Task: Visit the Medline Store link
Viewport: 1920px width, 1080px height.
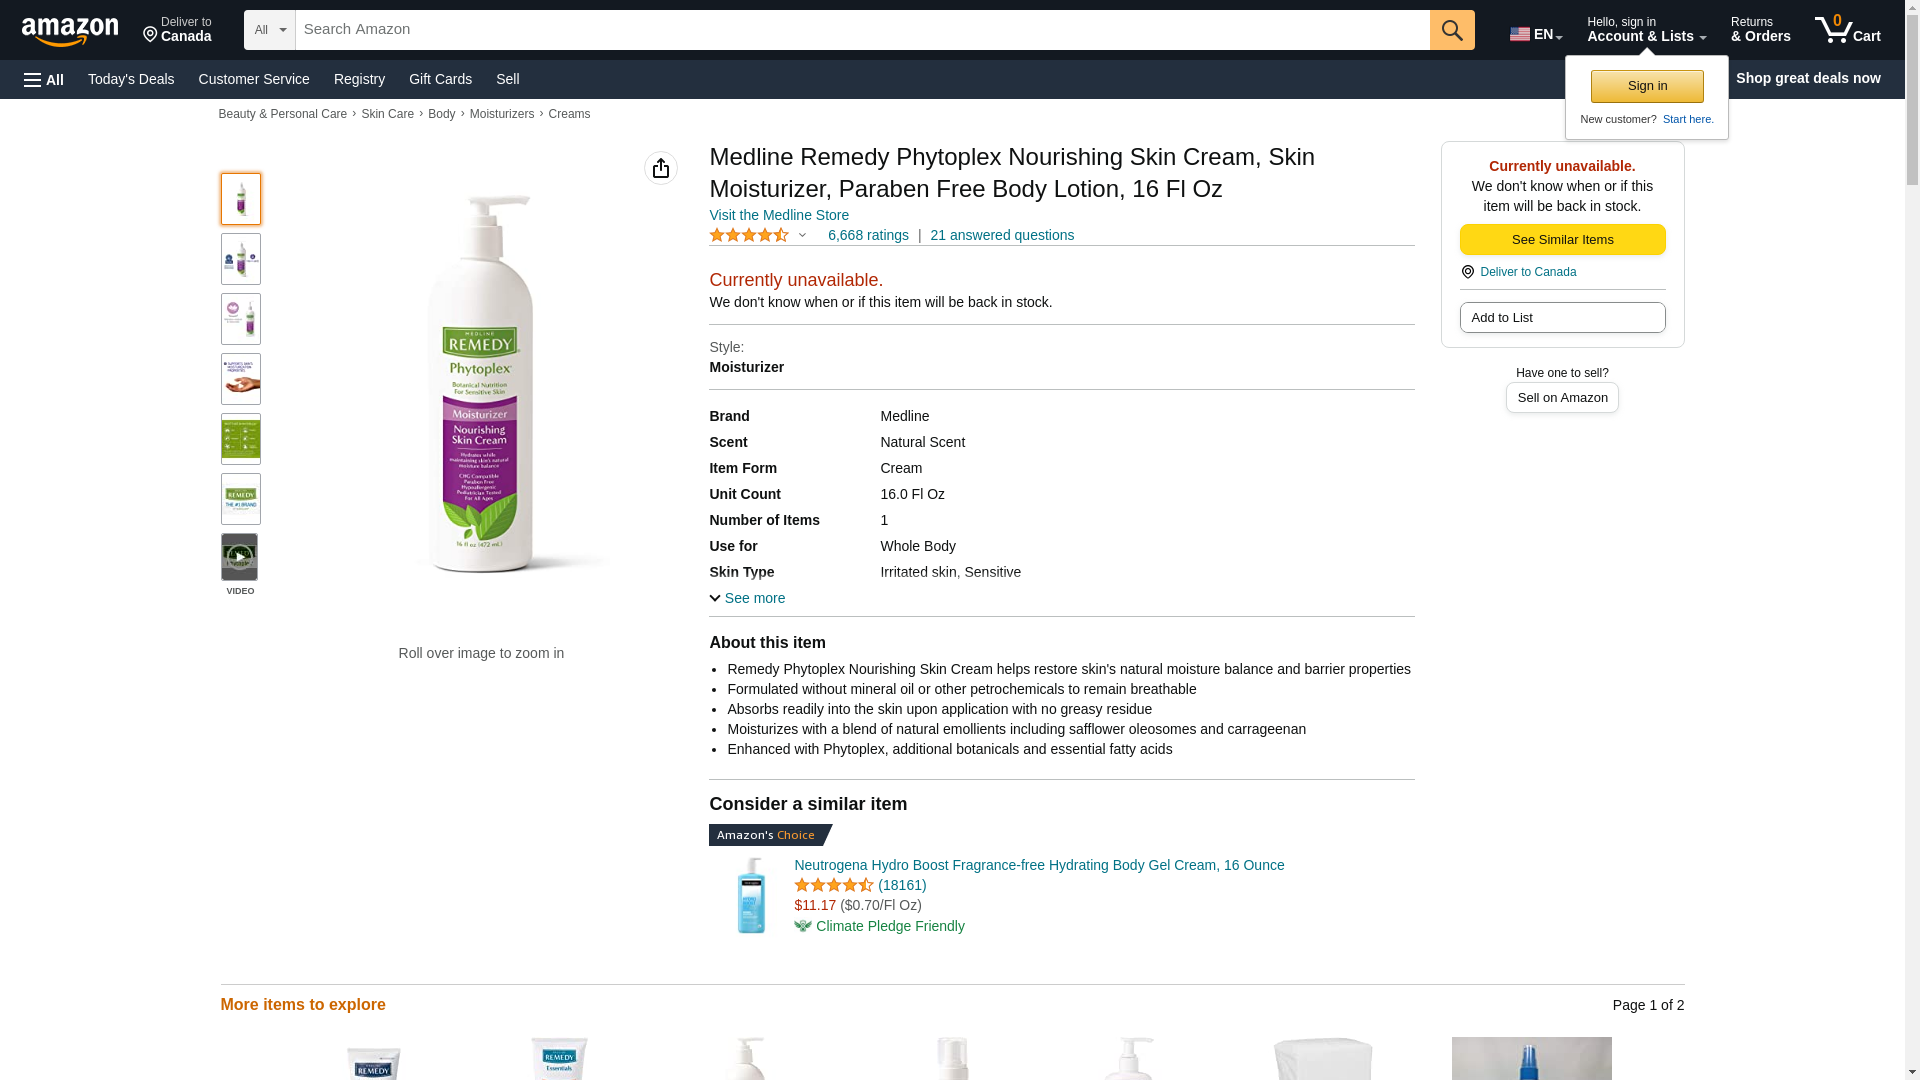Action: 779,215
